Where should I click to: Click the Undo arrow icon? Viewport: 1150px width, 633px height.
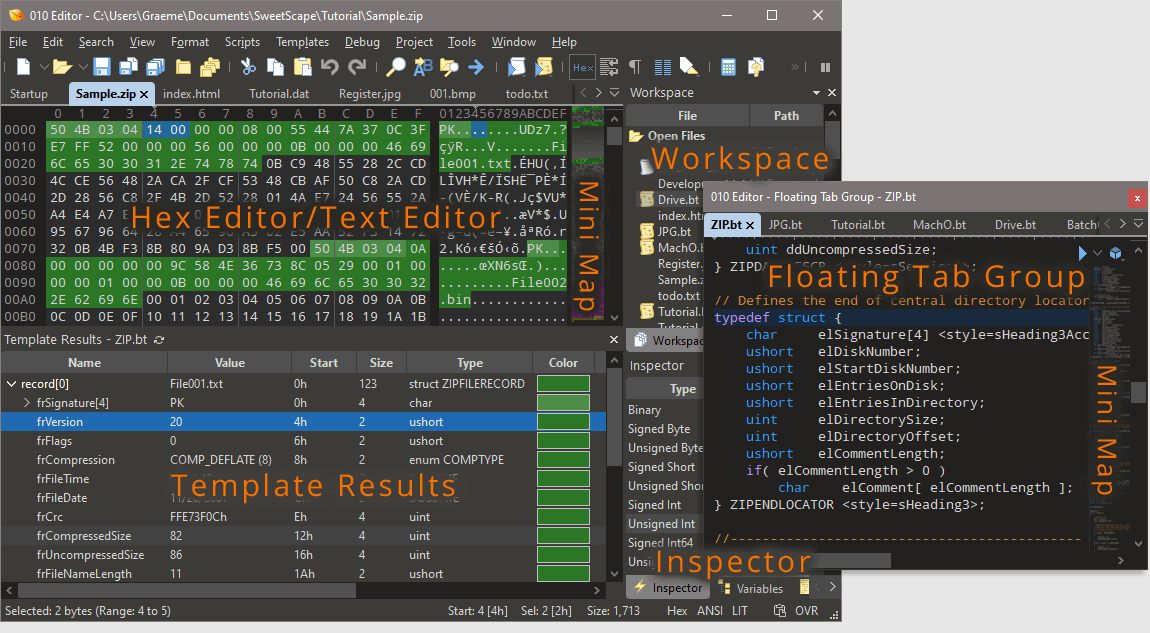[x=329, y=67]
